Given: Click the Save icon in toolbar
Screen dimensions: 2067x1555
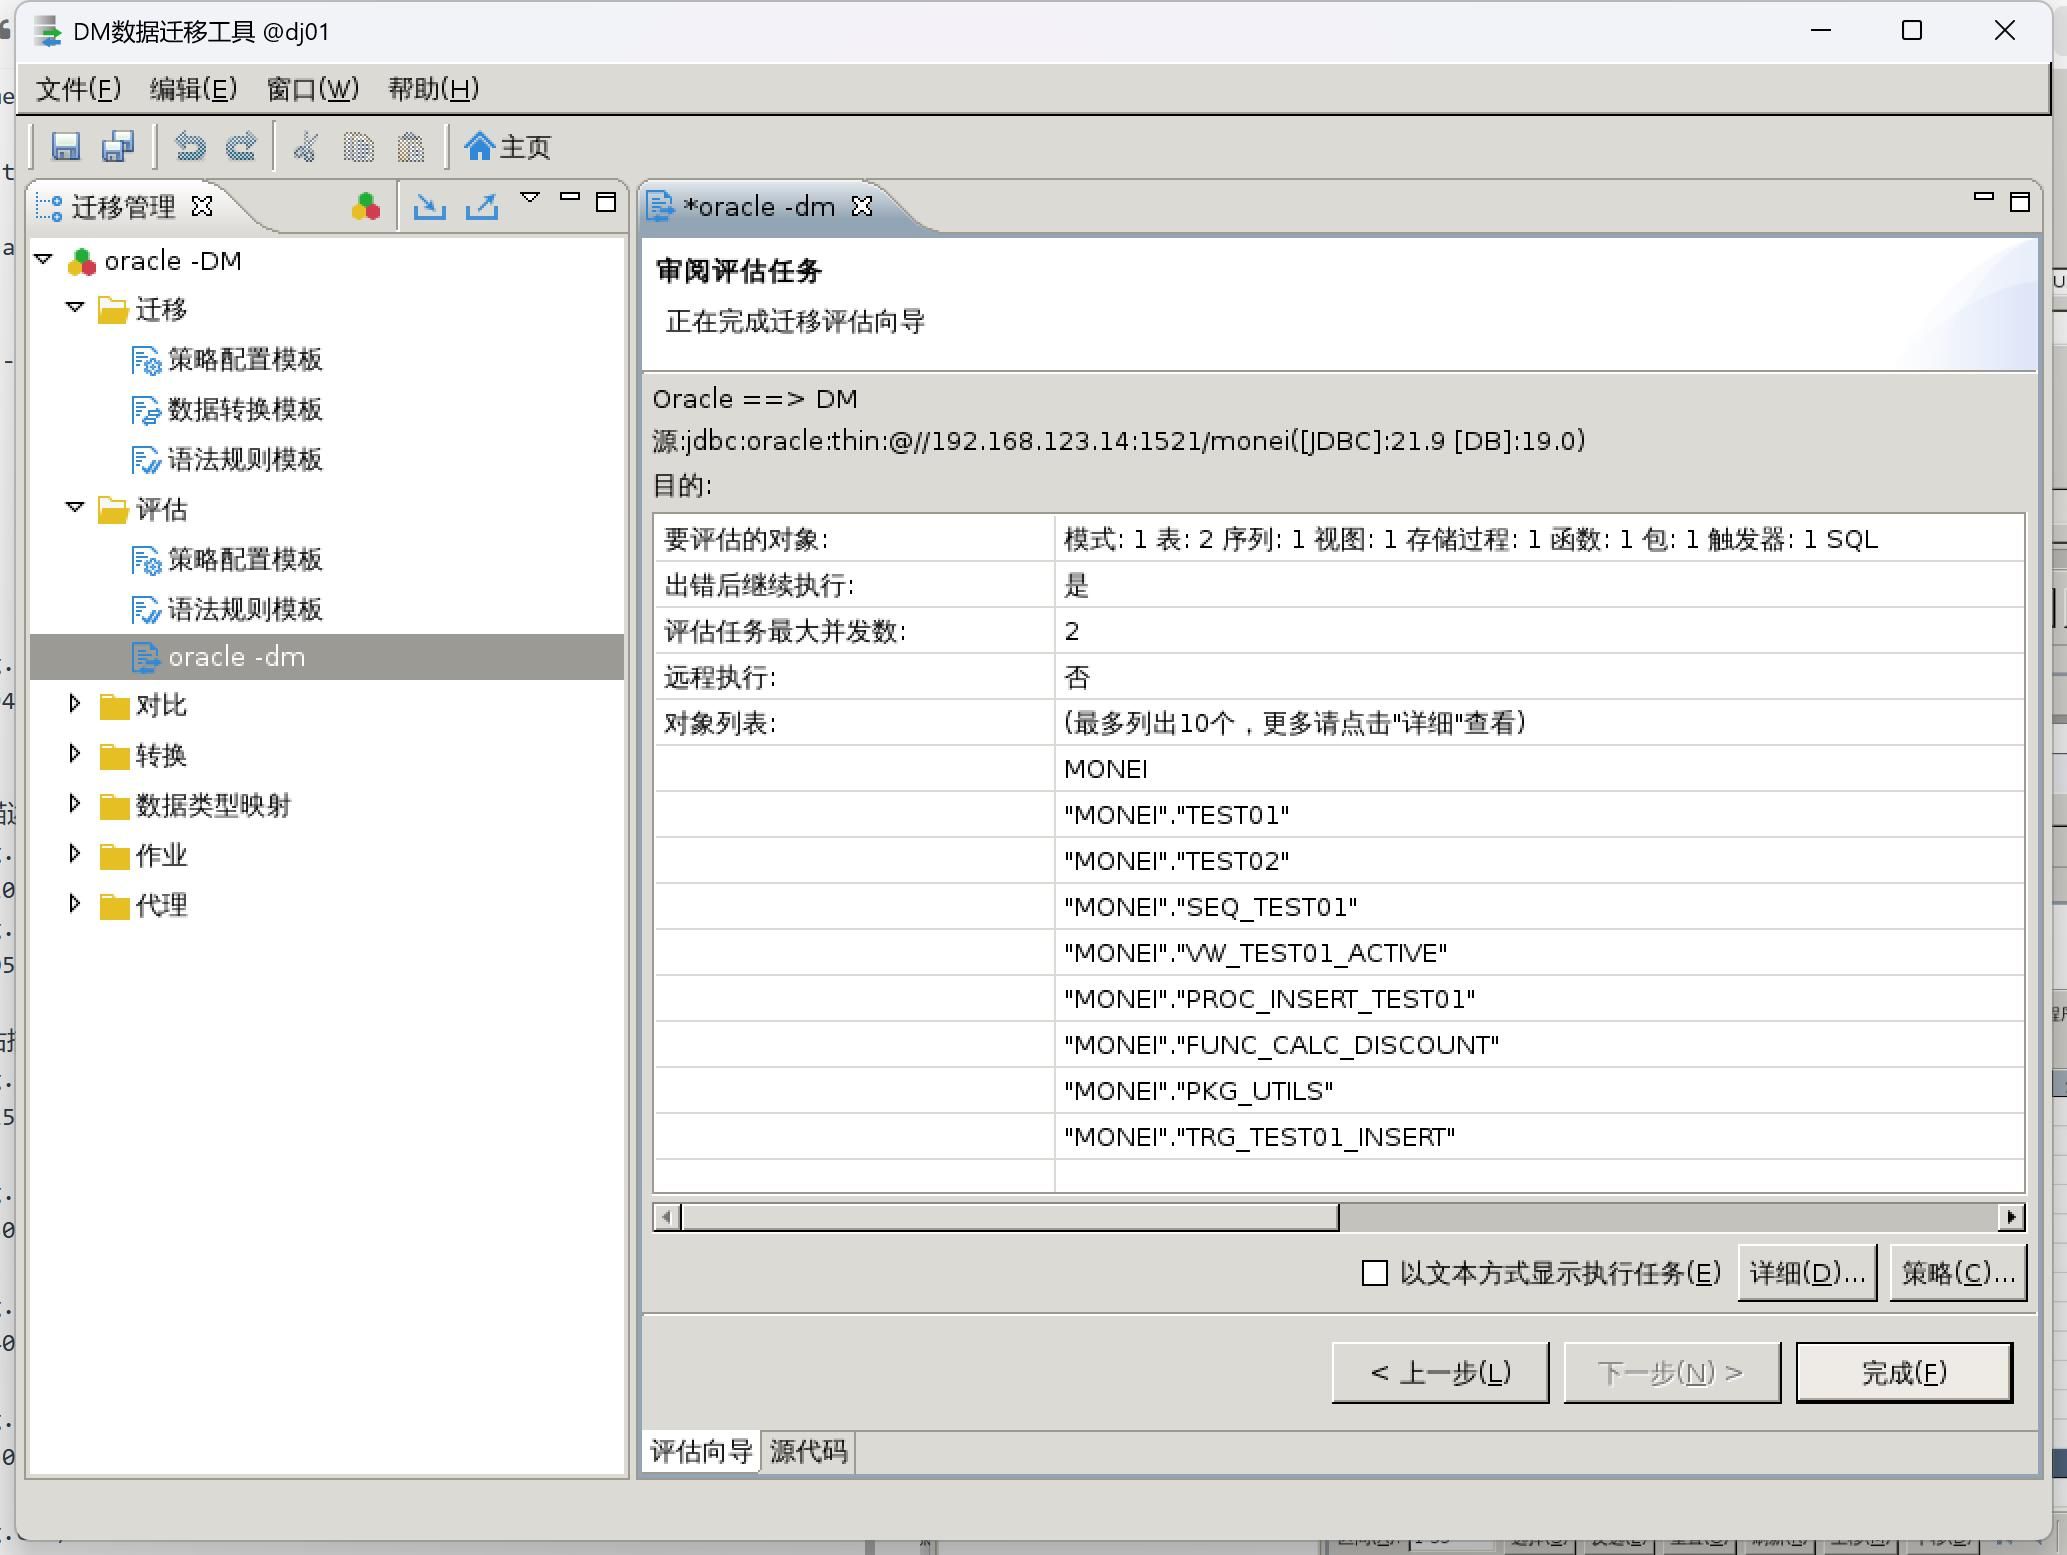Looking at the screenshot, I should (x=66, y=147).
